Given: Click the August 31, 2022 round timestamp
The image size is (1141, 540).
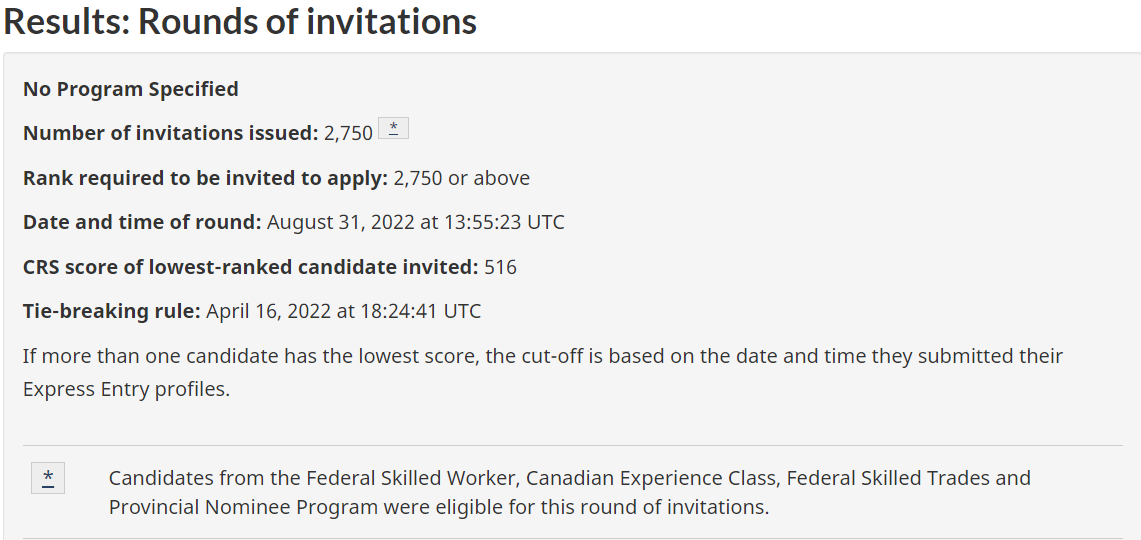Looking at the screenshot, I should [x=416, y=222].
